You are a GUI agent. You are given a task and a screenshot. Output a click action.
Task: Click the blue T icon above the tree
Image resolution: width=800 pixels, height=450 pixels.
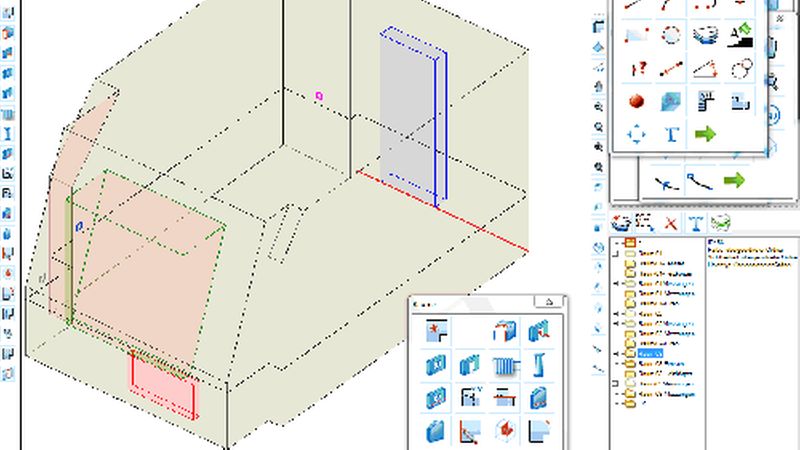pyautogui.click(x=695, y=223)
